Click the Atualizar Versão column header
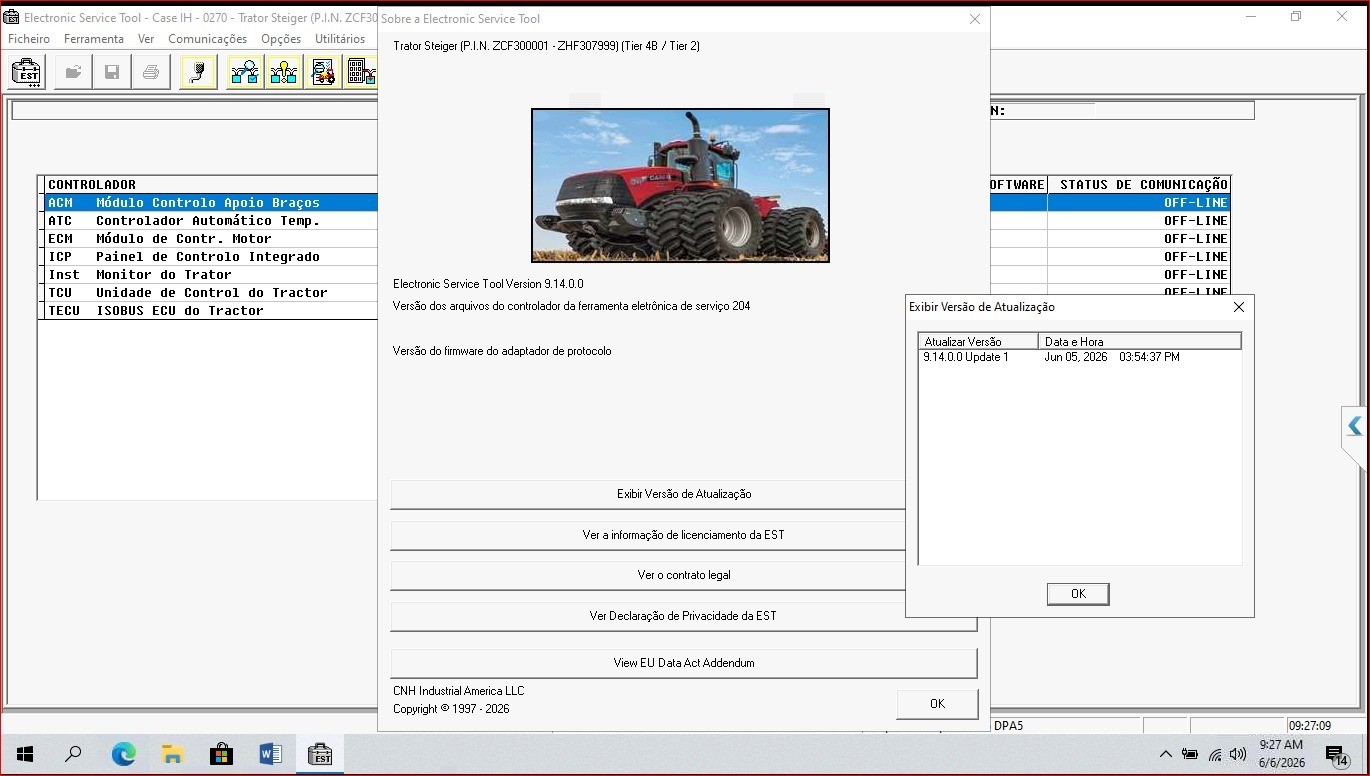The height and width of the screenshot is (776, 1370). coord(979,341)
